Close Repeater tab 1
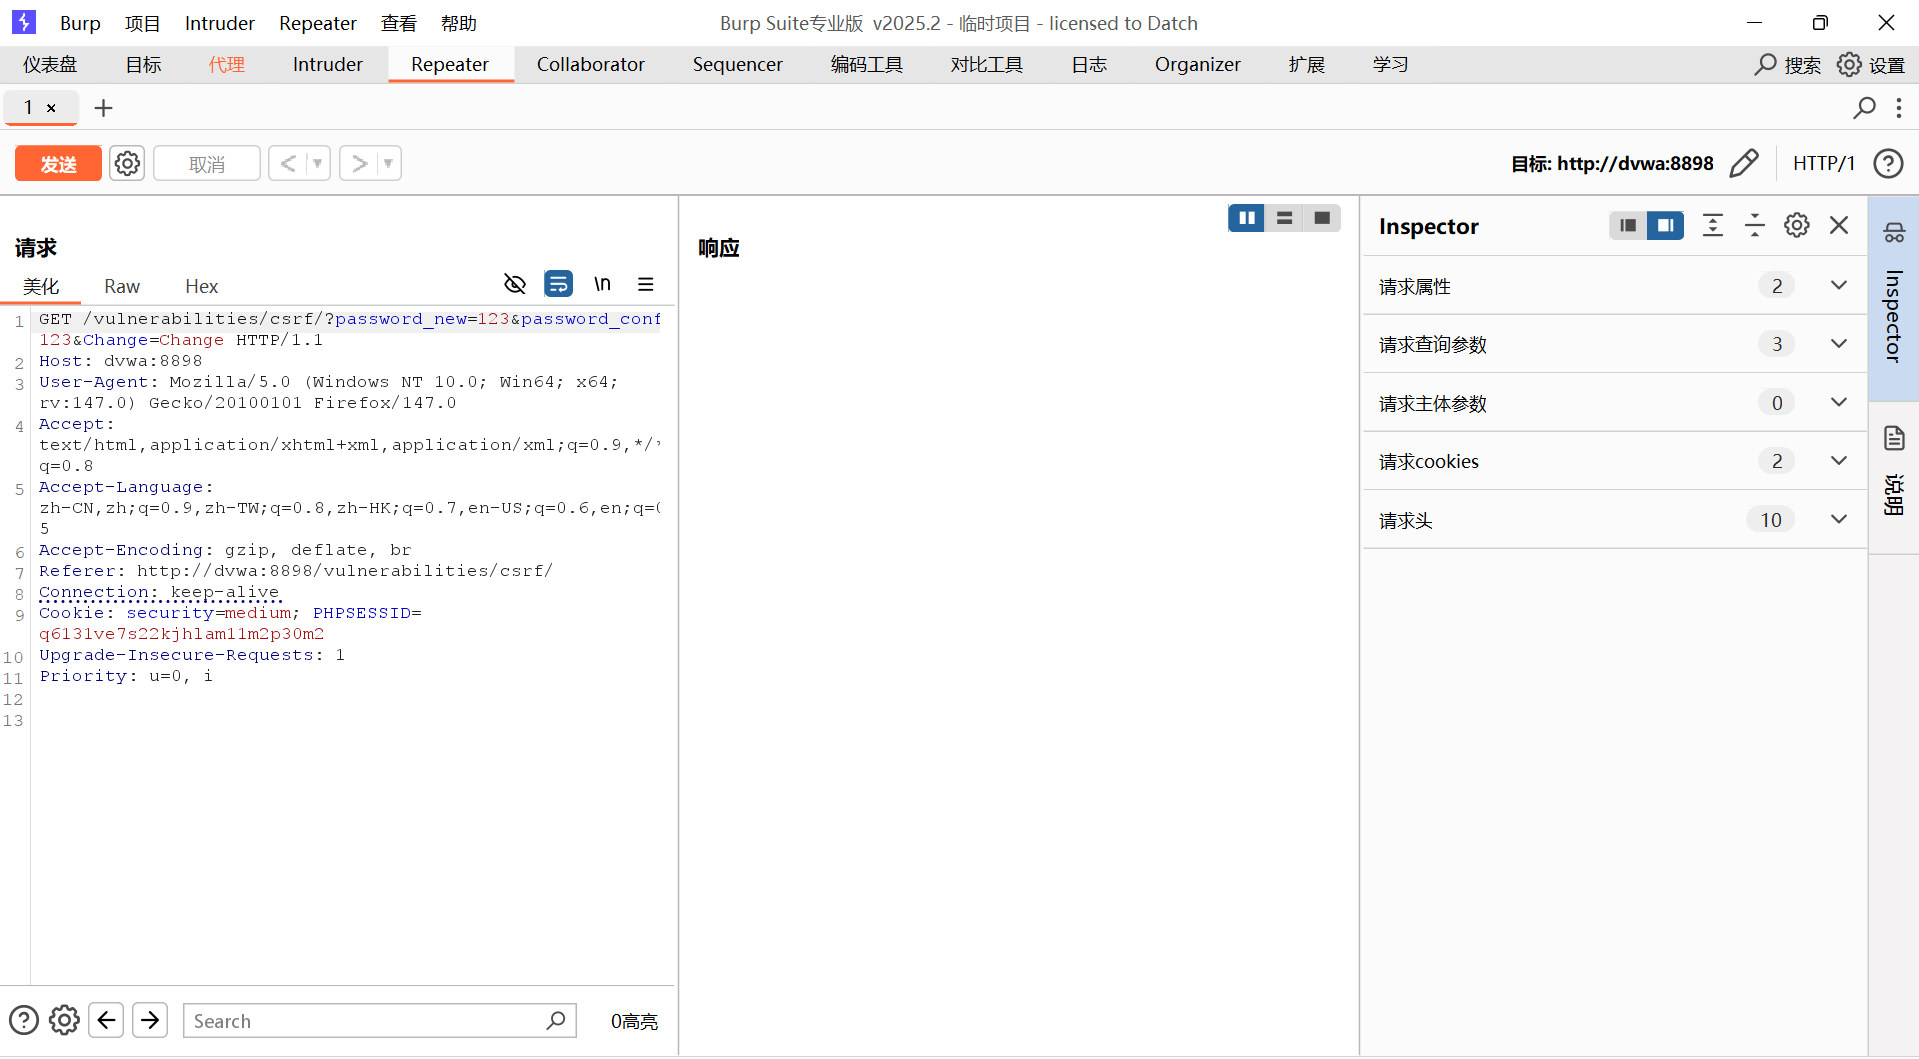 51,108
